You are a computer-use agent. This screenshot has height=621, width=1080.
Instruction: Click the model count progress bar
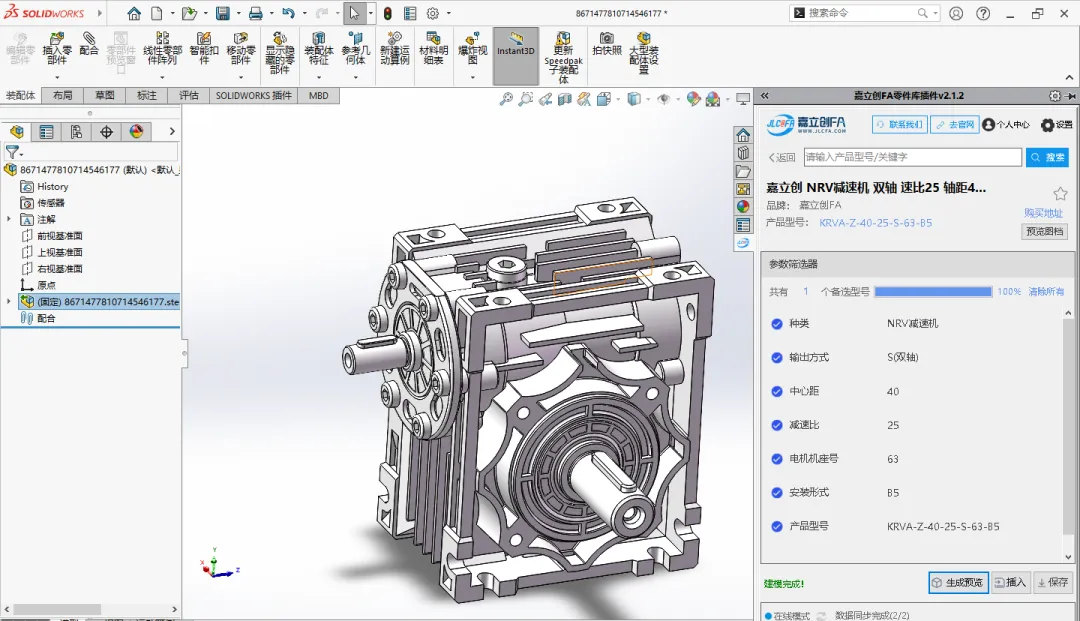(932, 292)
